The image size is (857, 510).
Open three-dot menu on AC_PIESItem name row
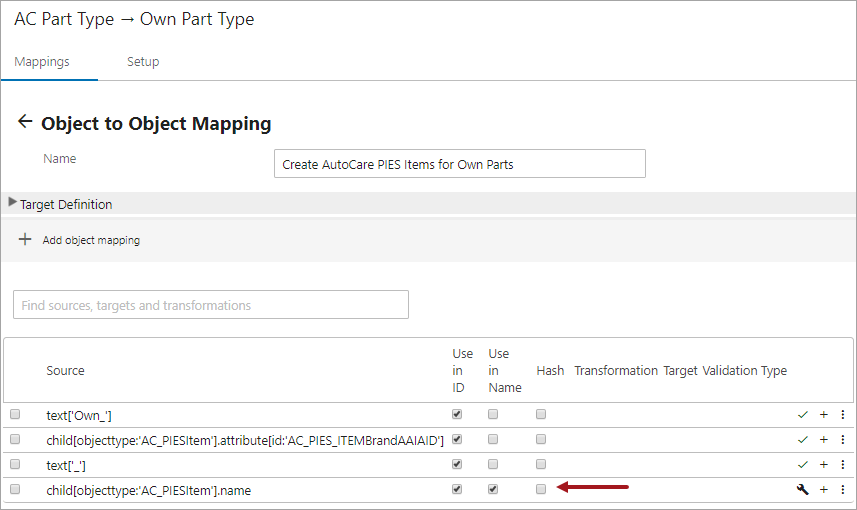[x=843, y=489]
